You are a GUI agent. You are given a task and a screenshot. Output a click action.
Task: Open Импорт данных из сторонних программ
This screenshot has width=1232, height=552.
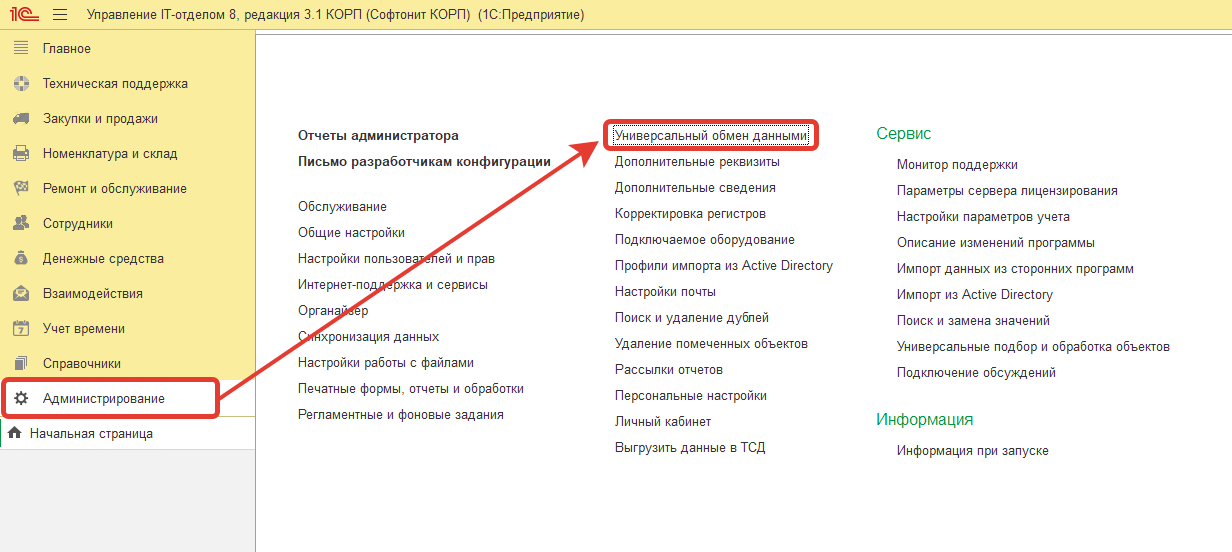pos(1015,269)
